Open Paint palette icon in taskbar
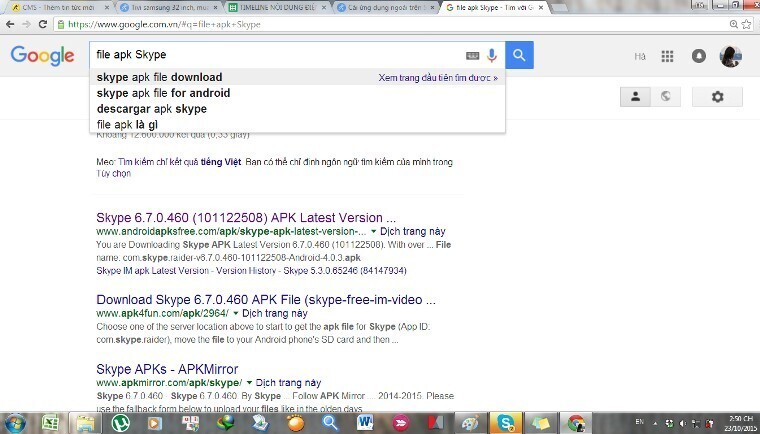 pos(470,423)
